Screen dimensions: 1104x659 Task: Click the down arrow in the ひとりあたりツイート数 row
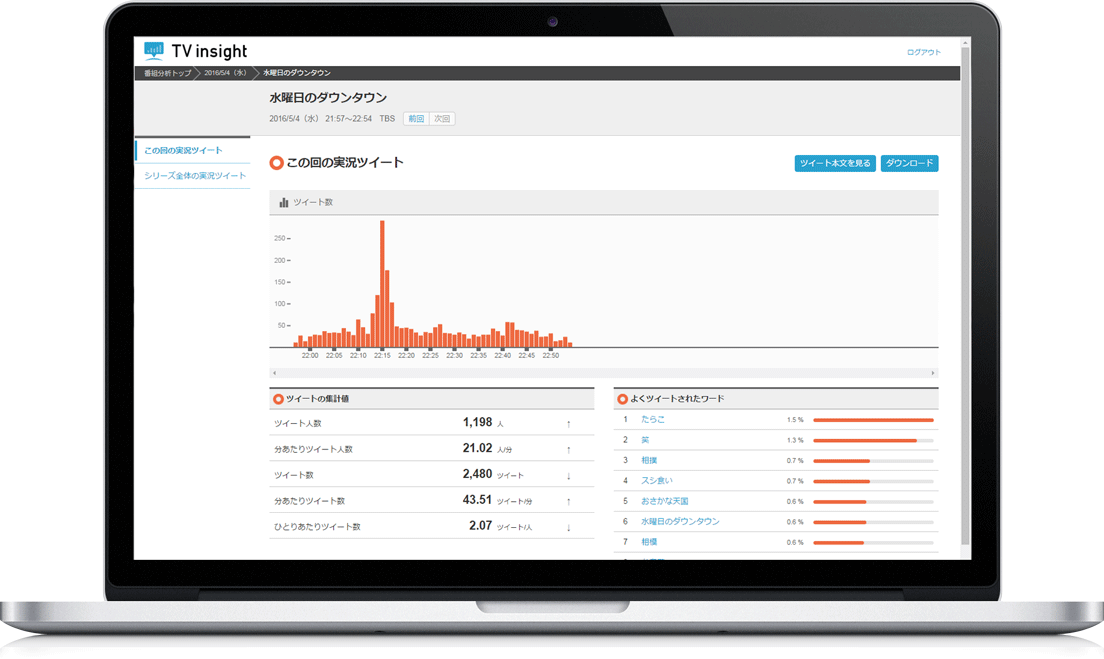[x=568, y=527]
